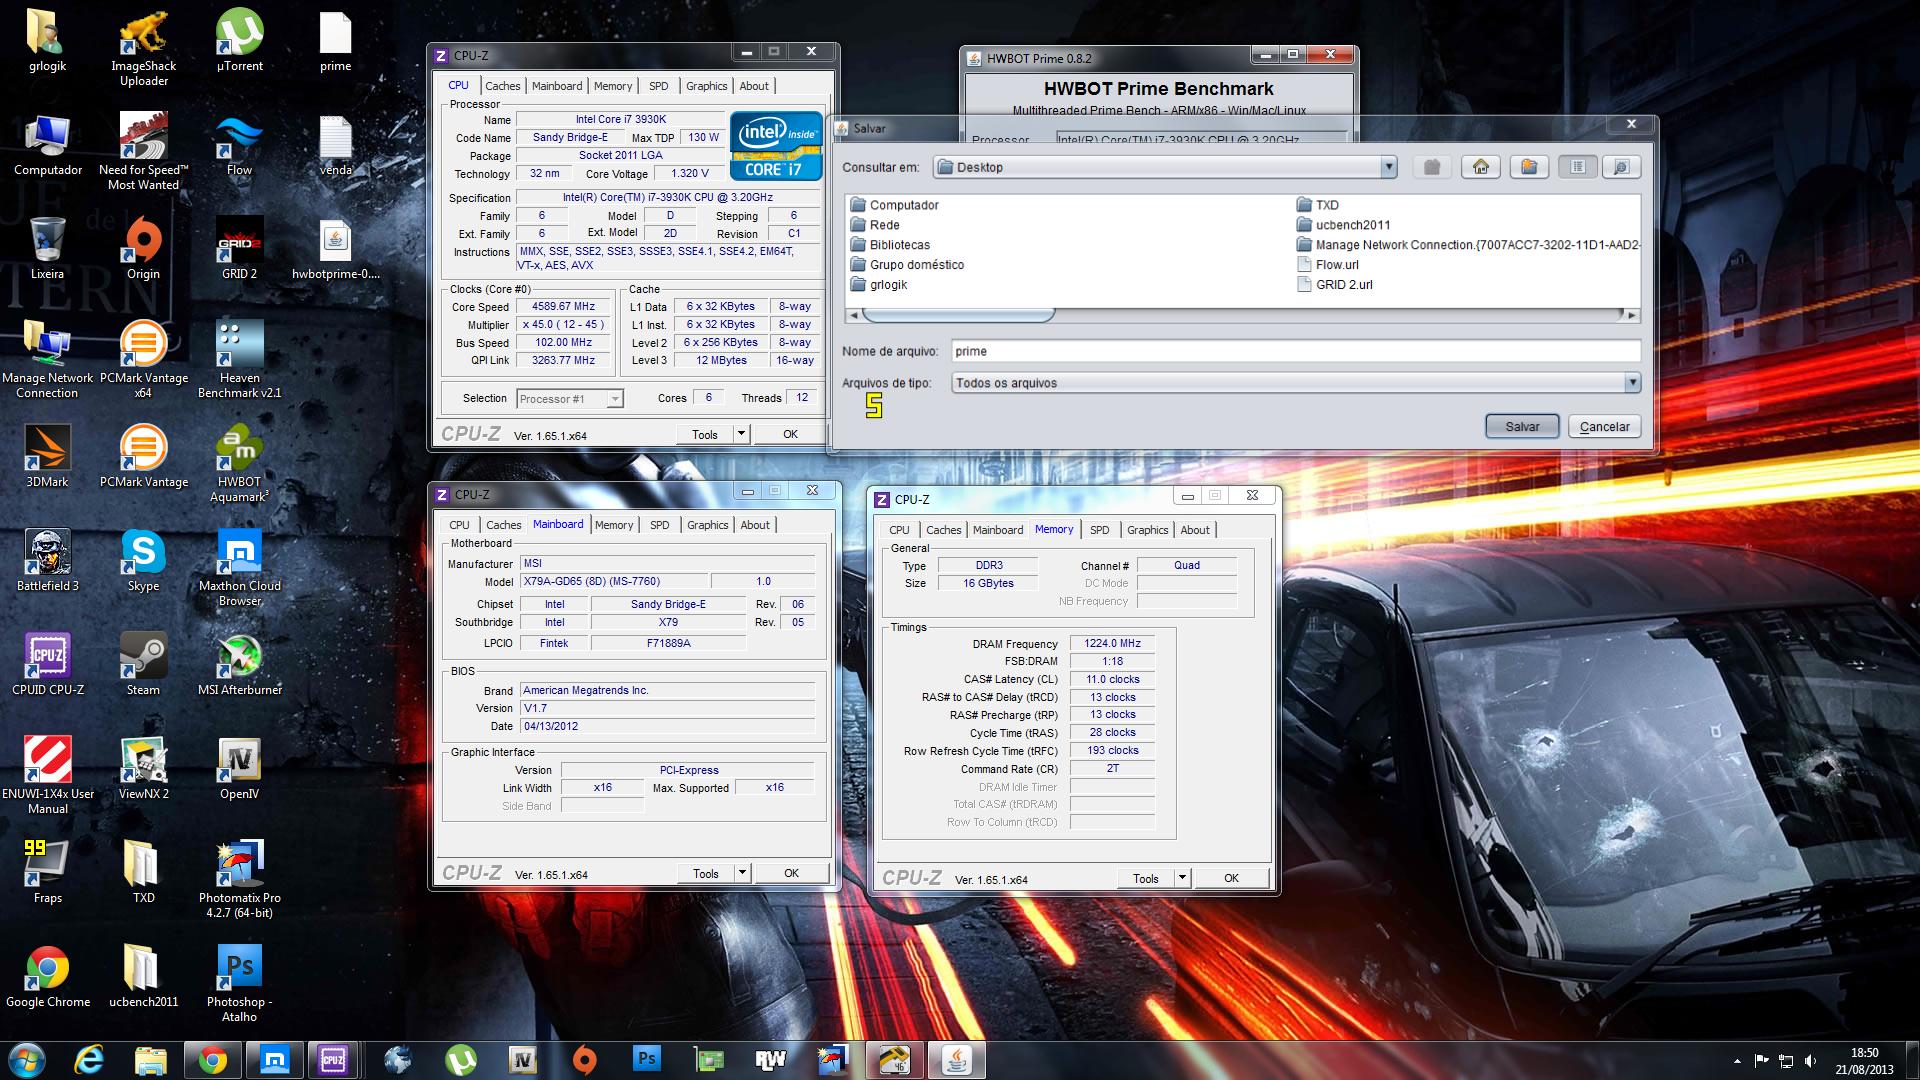Show hidden system tray icons

pos(1737,1061)
